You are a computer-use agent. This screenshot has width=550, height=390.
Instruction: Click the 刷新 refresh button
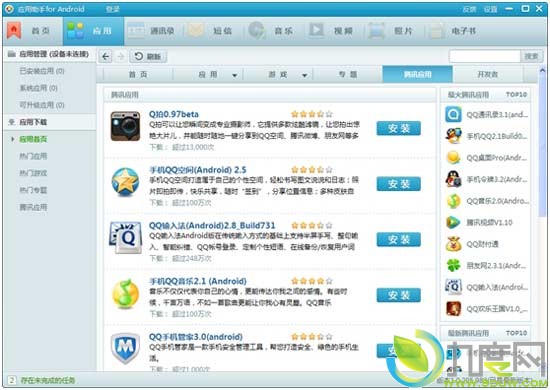pyautogui.click(x=148, y=56)
